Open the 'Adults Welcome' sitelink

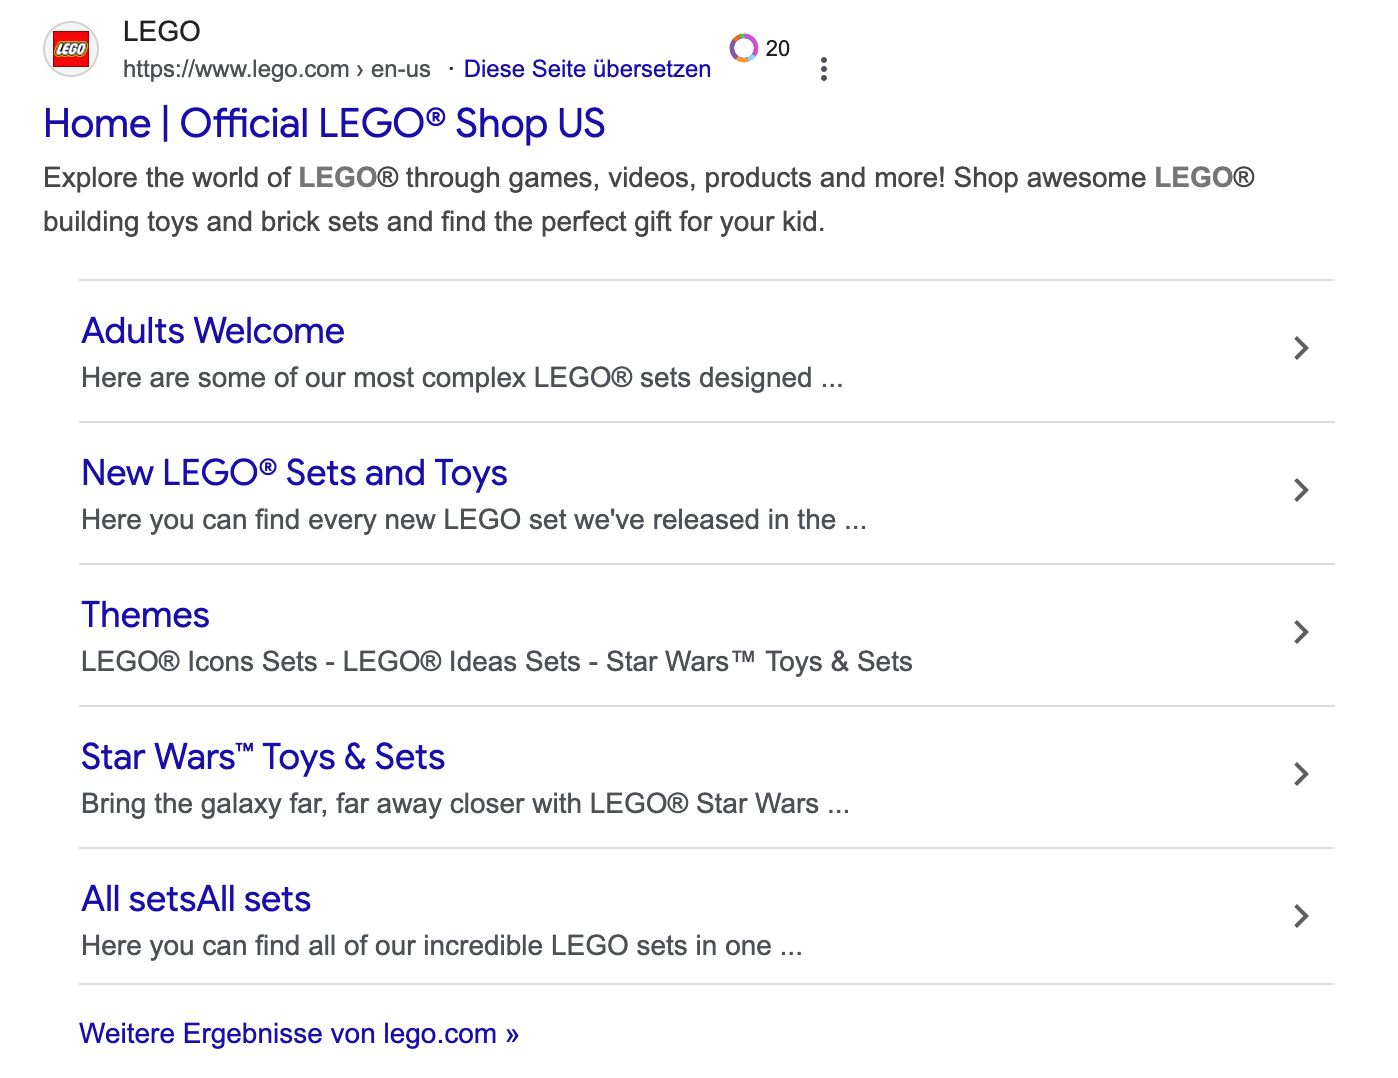pos(213,331)
